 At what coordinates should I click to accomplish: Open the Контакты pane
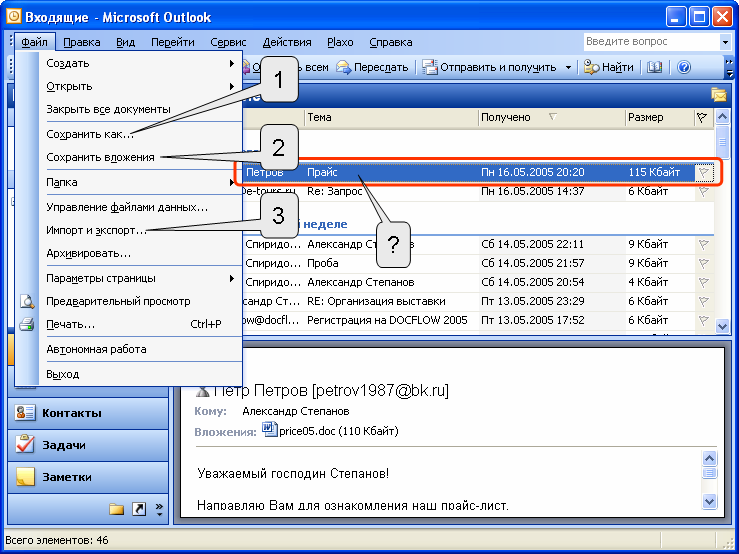(x=88, y=413)
